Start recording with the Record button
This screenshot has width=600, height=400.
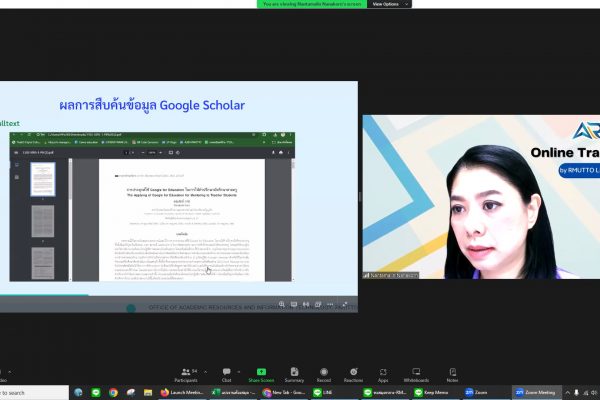point(324,375)
